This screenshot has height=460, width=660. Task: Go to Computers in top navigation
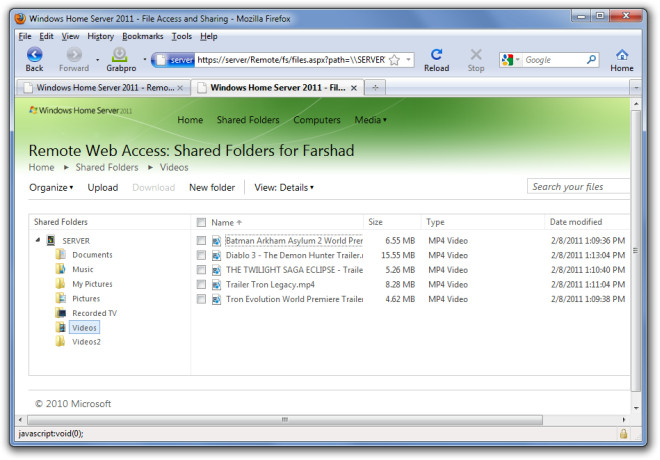coord(317,120)
